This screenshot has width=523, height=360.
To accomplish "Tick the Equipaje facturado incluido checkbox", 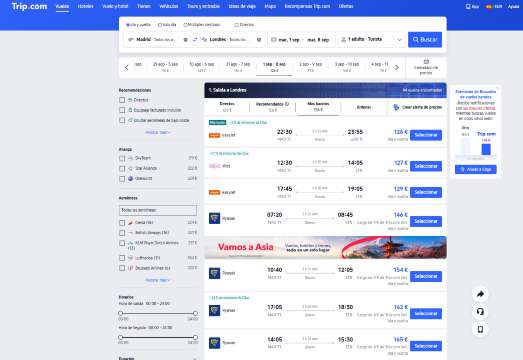I will (122, 110).
